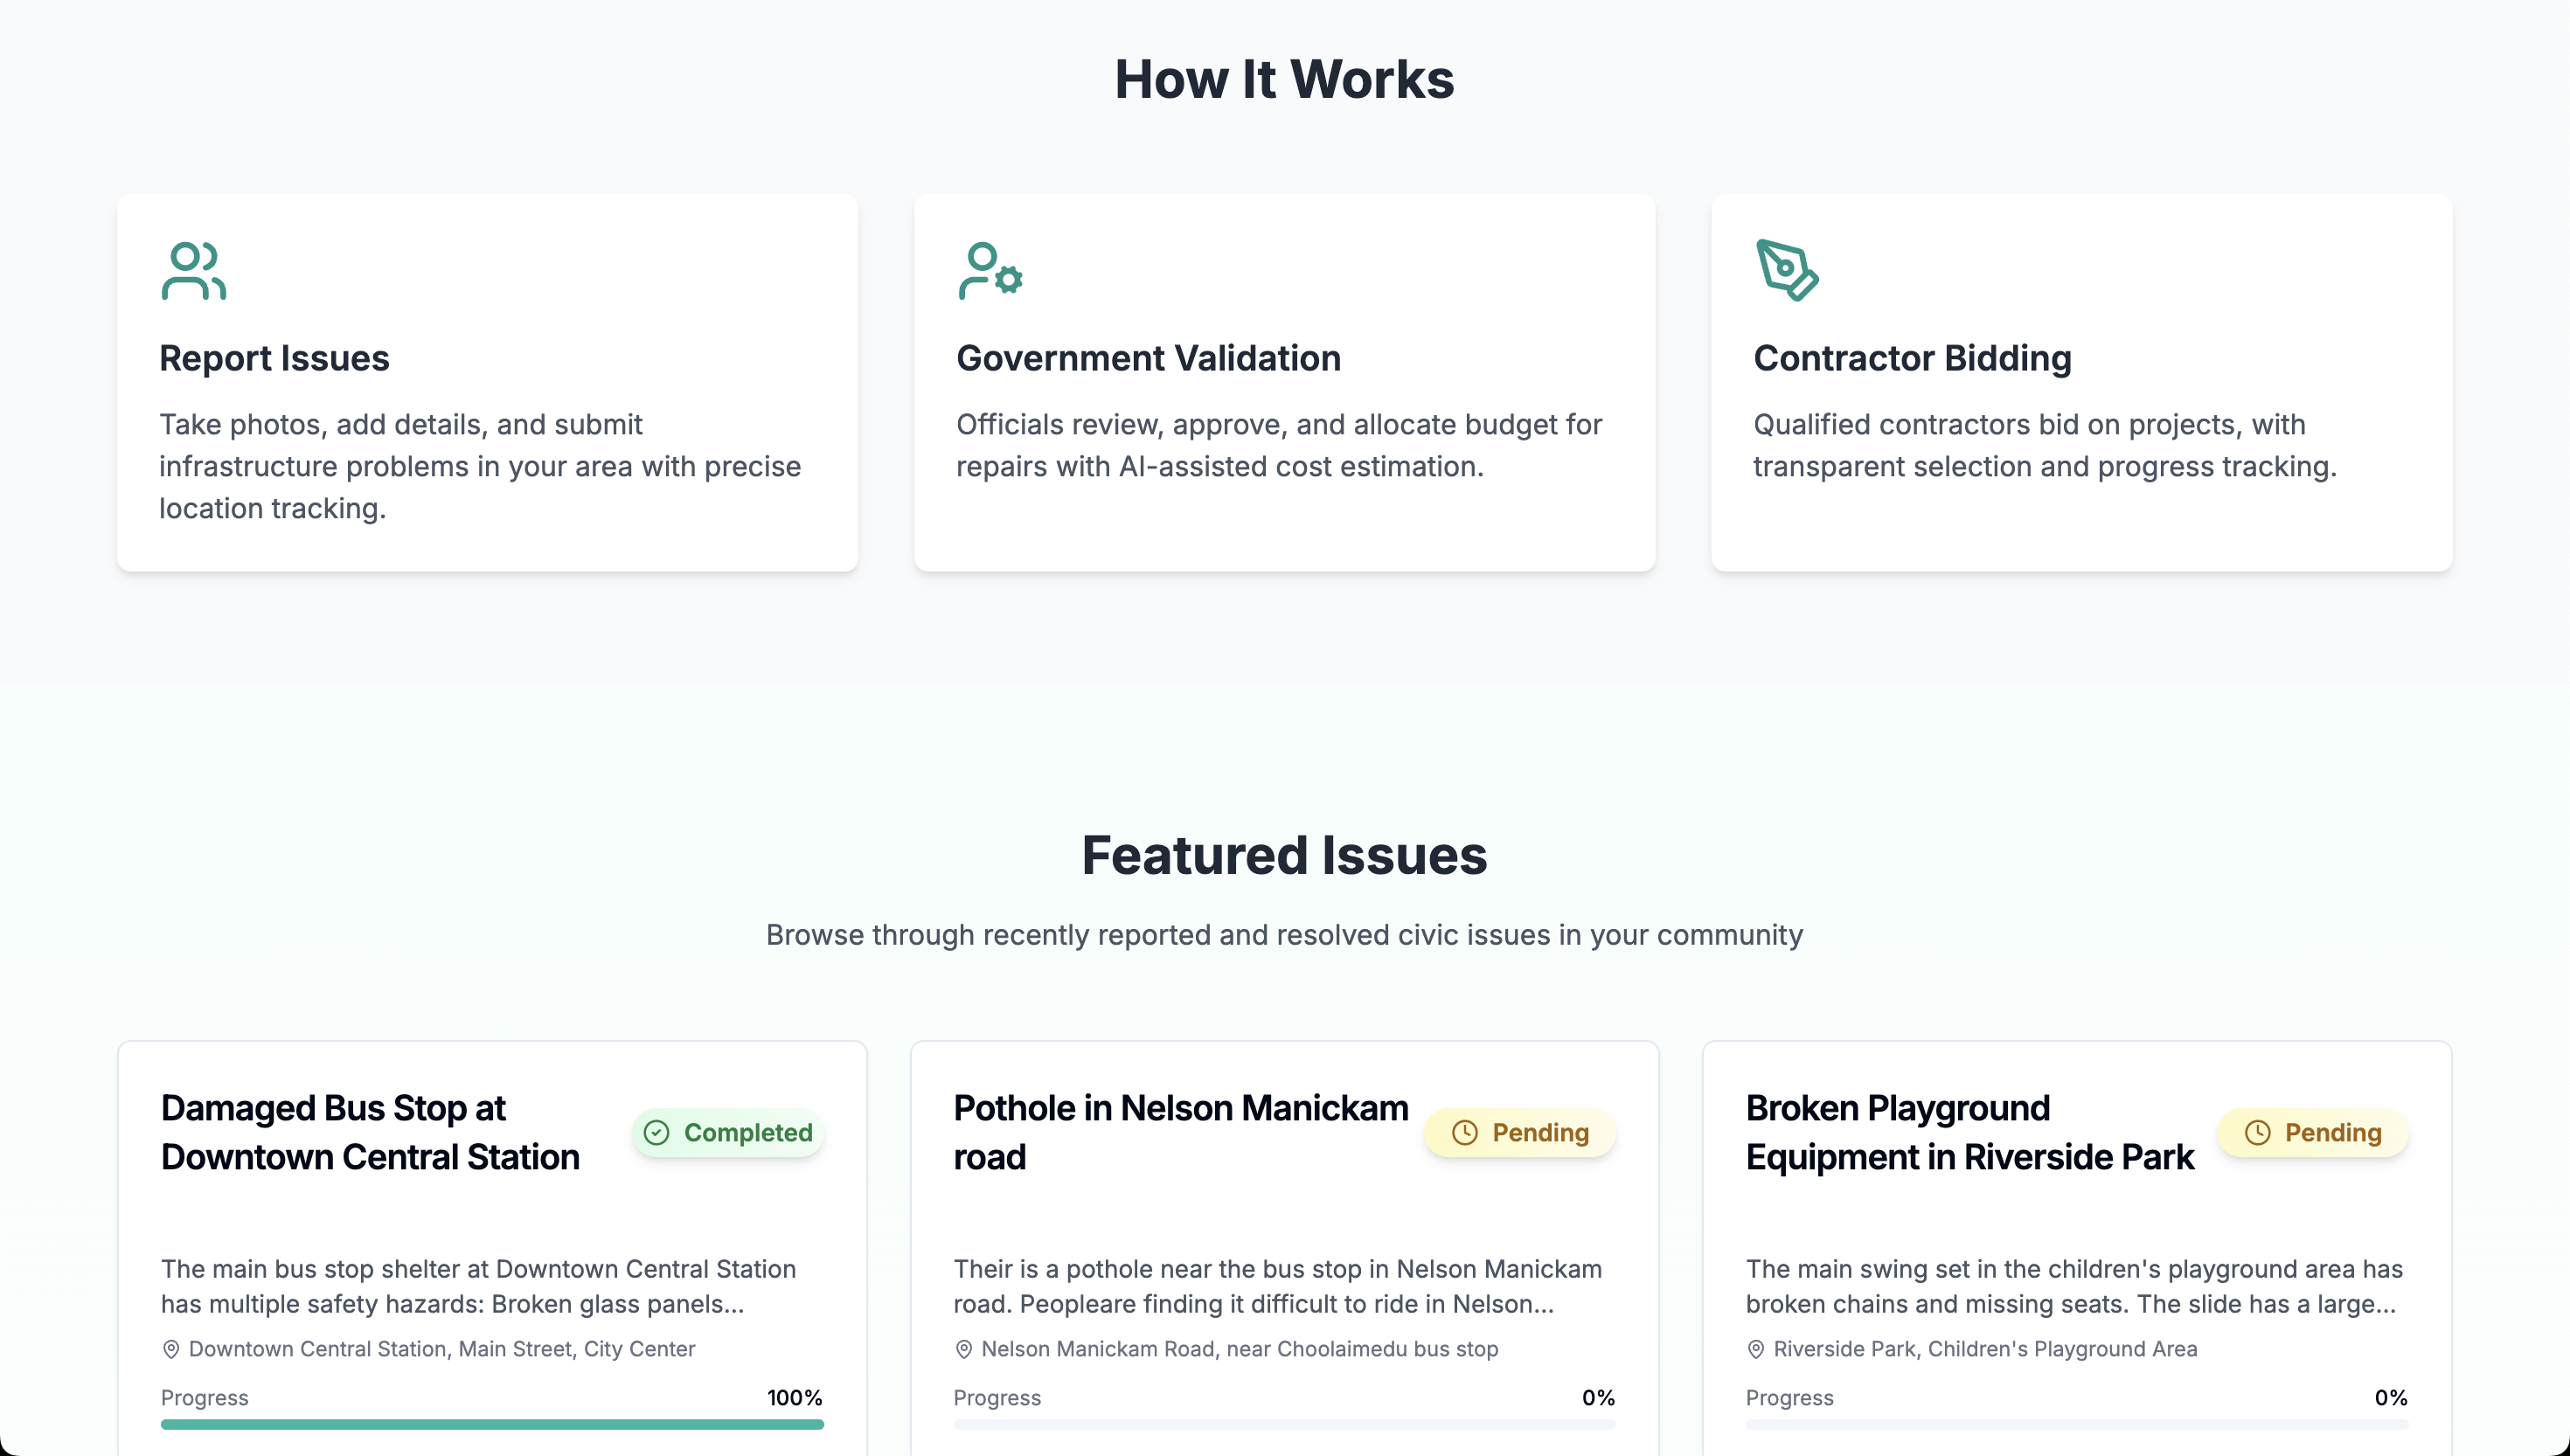Screen dimensions: 2570x1456
Task: Click the Downtown Central Station location pin icon
Action: (x=171, y=1349)
